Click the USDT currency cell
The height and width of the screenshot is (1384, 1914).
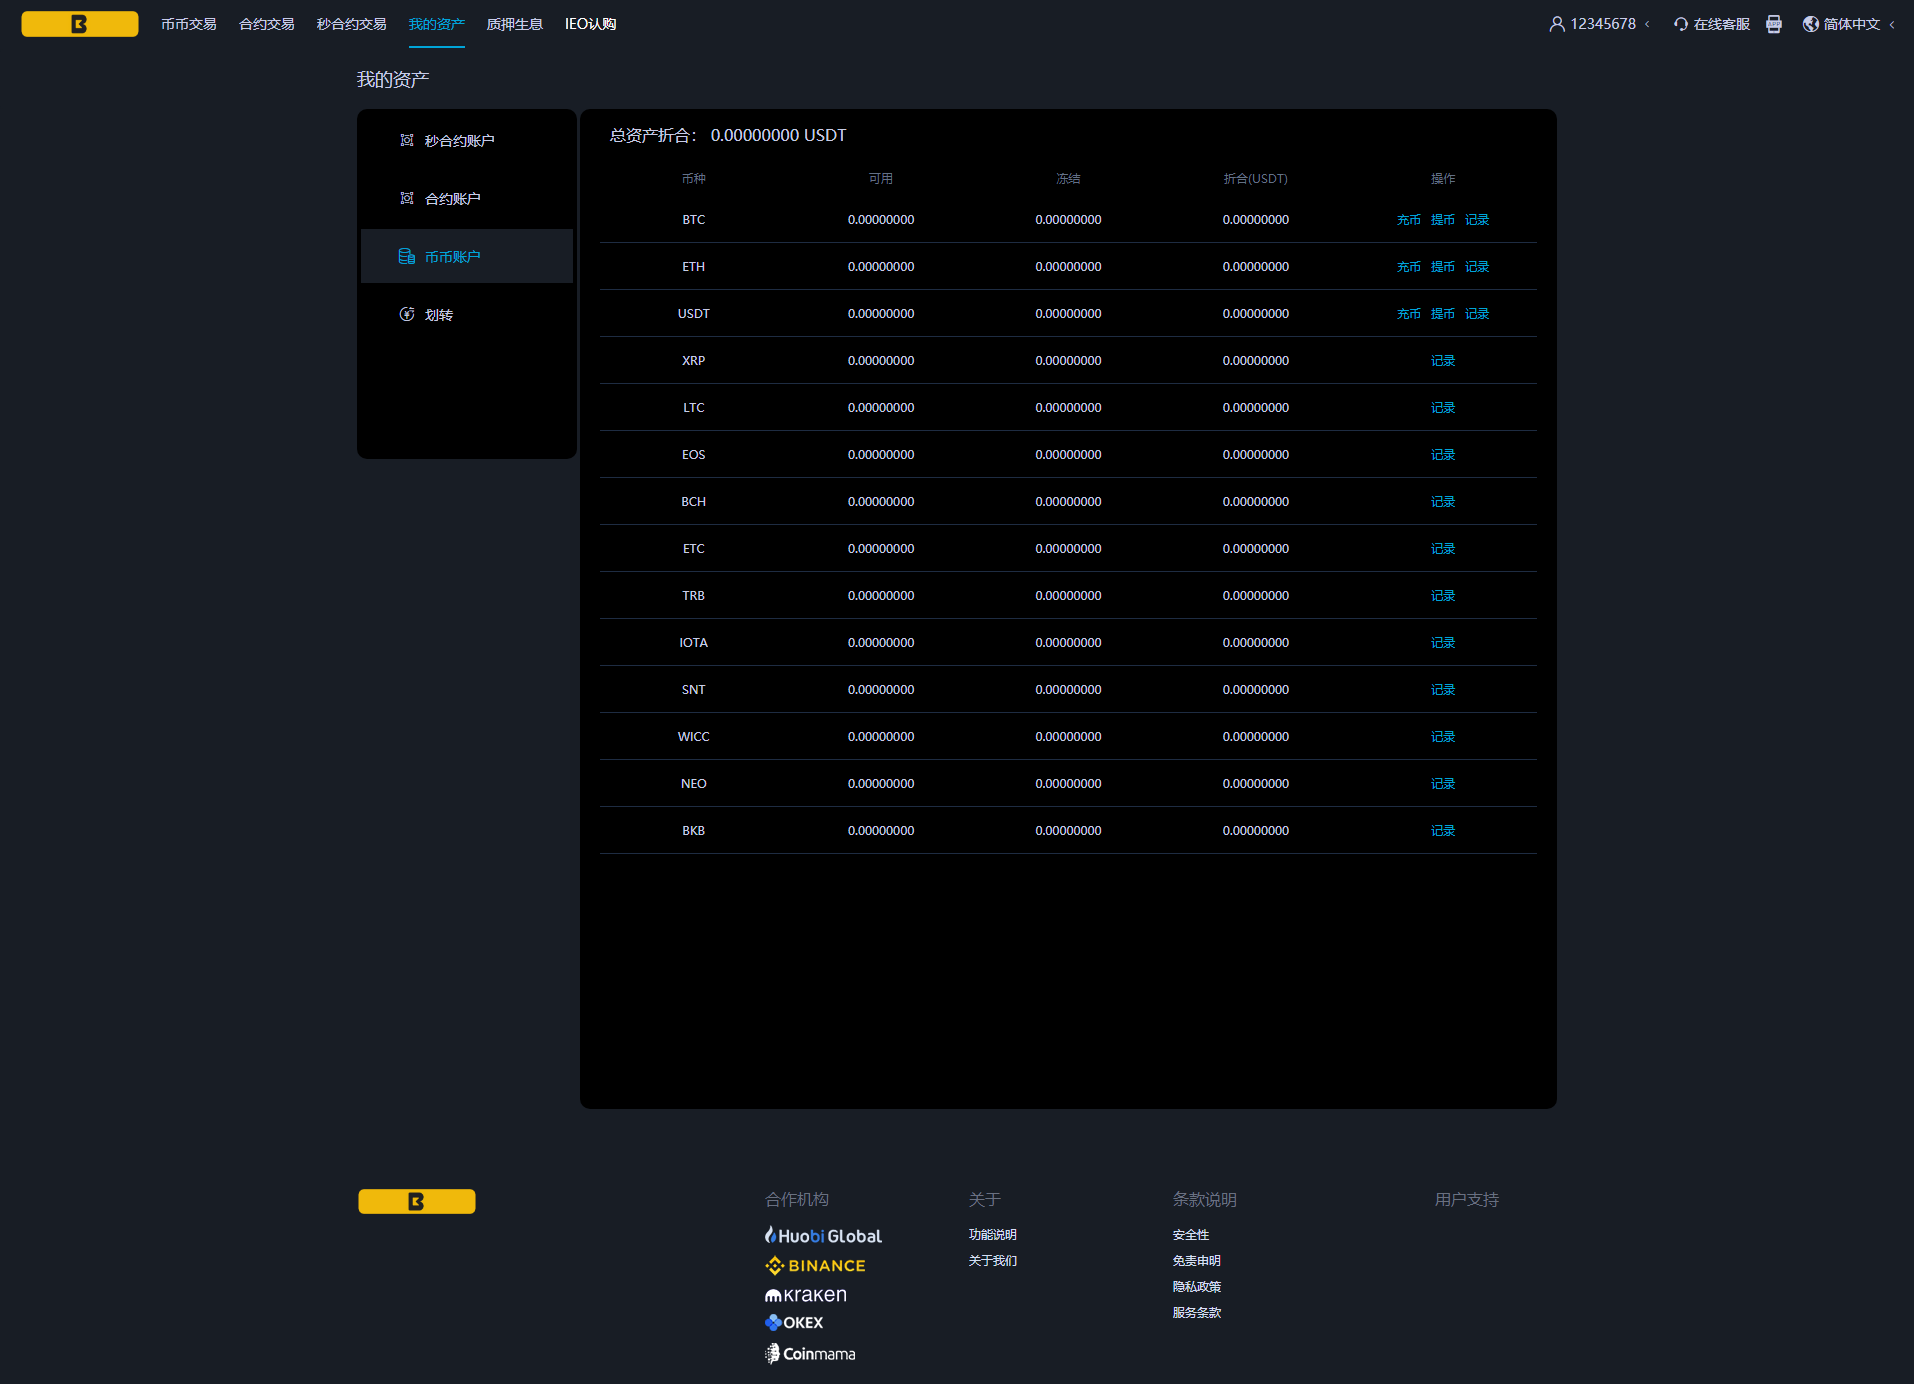pyautogui.click(x=694, y=313)
